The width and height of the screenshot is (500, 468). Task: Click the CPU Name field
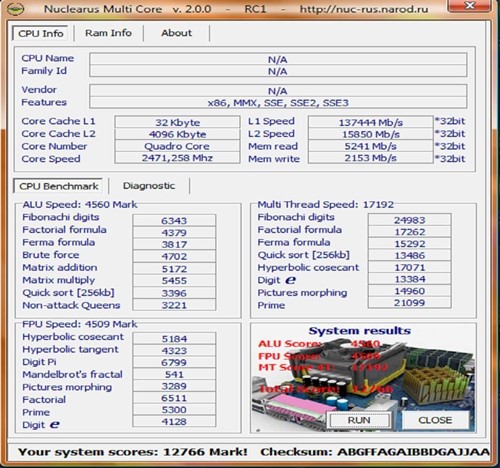coord(278,59)
